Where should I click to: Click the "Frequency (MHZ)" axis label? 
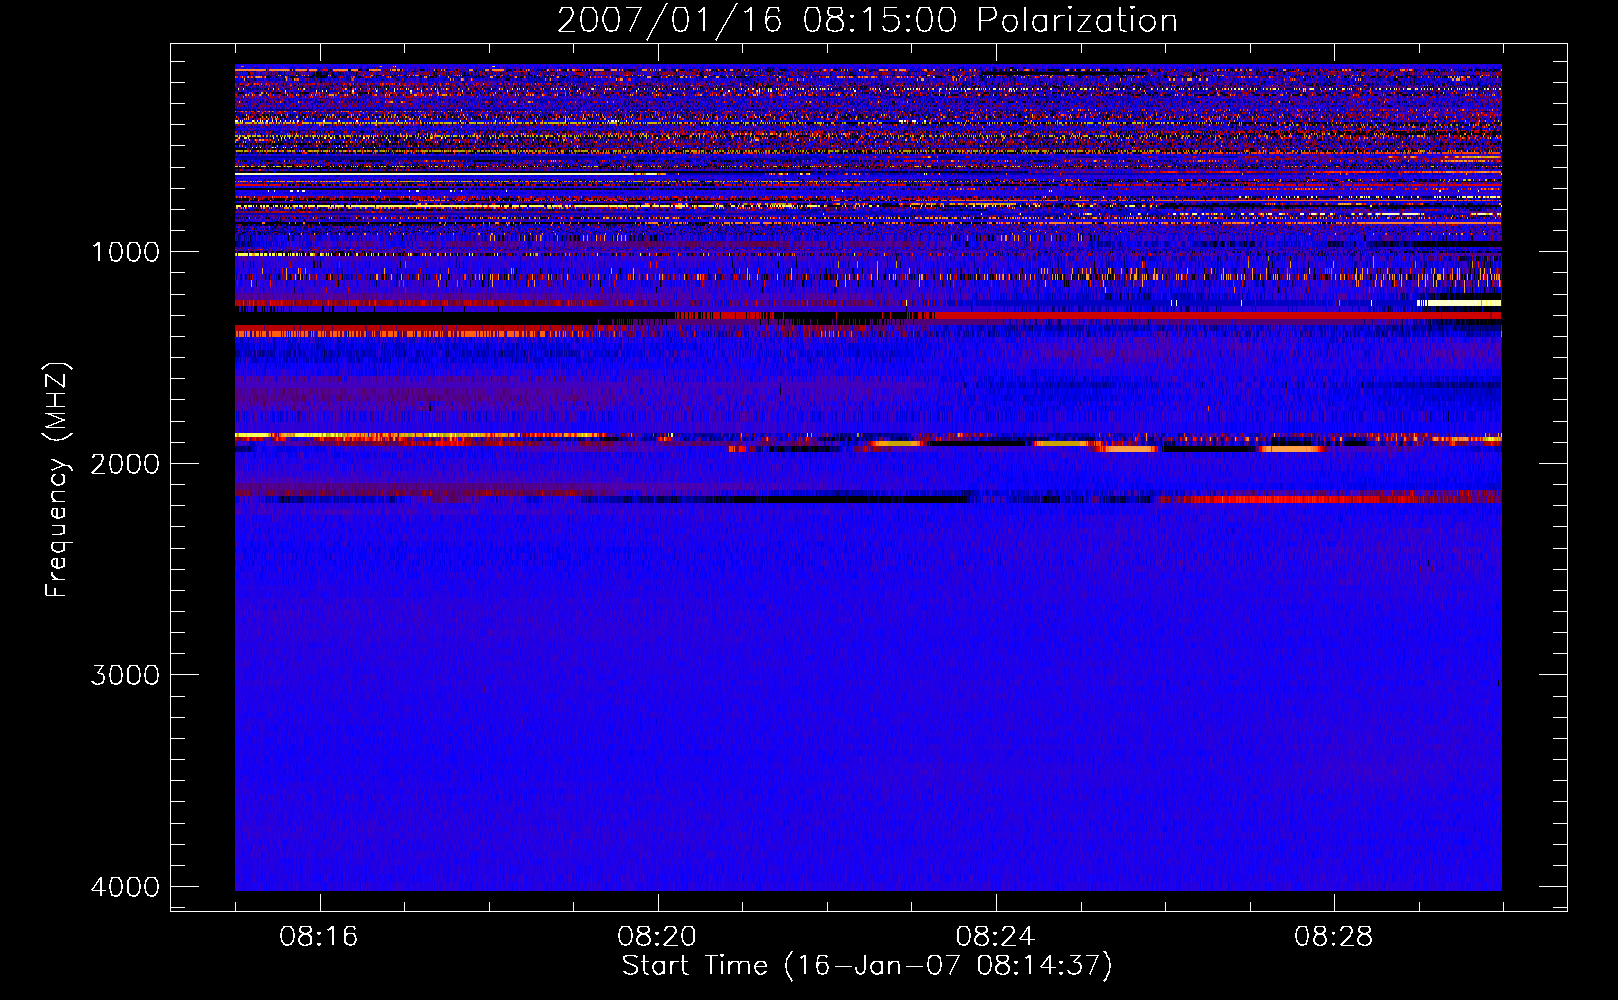tap(57, 480)
